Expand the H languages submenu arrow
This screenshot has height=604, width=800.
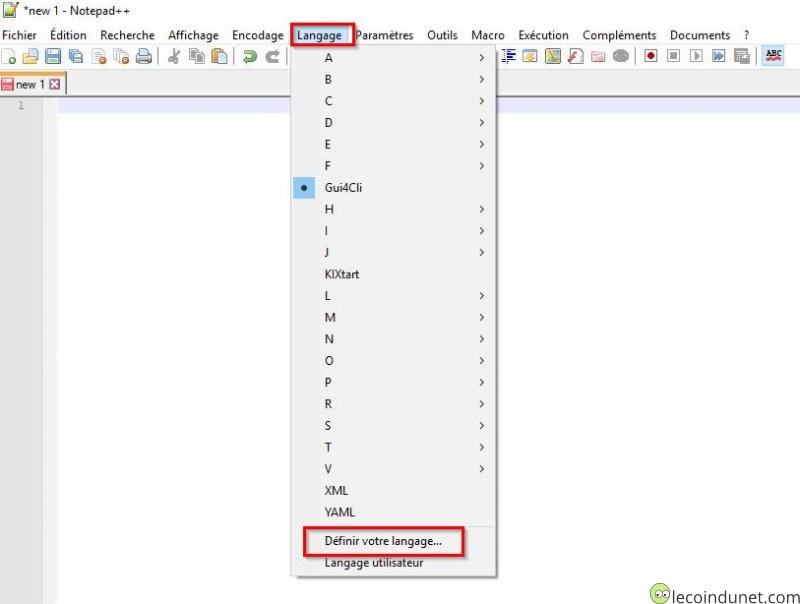pos(481,209)
